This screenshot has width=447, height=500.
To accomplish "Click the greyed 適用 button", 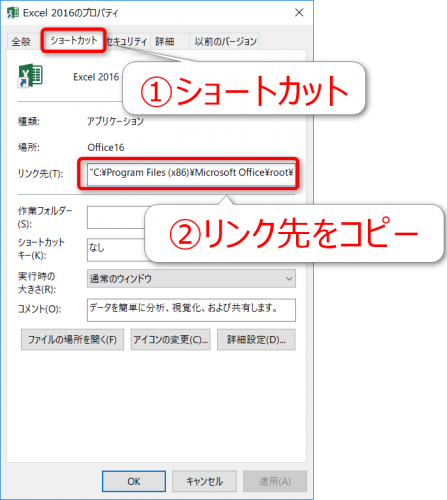I will 275,481.
